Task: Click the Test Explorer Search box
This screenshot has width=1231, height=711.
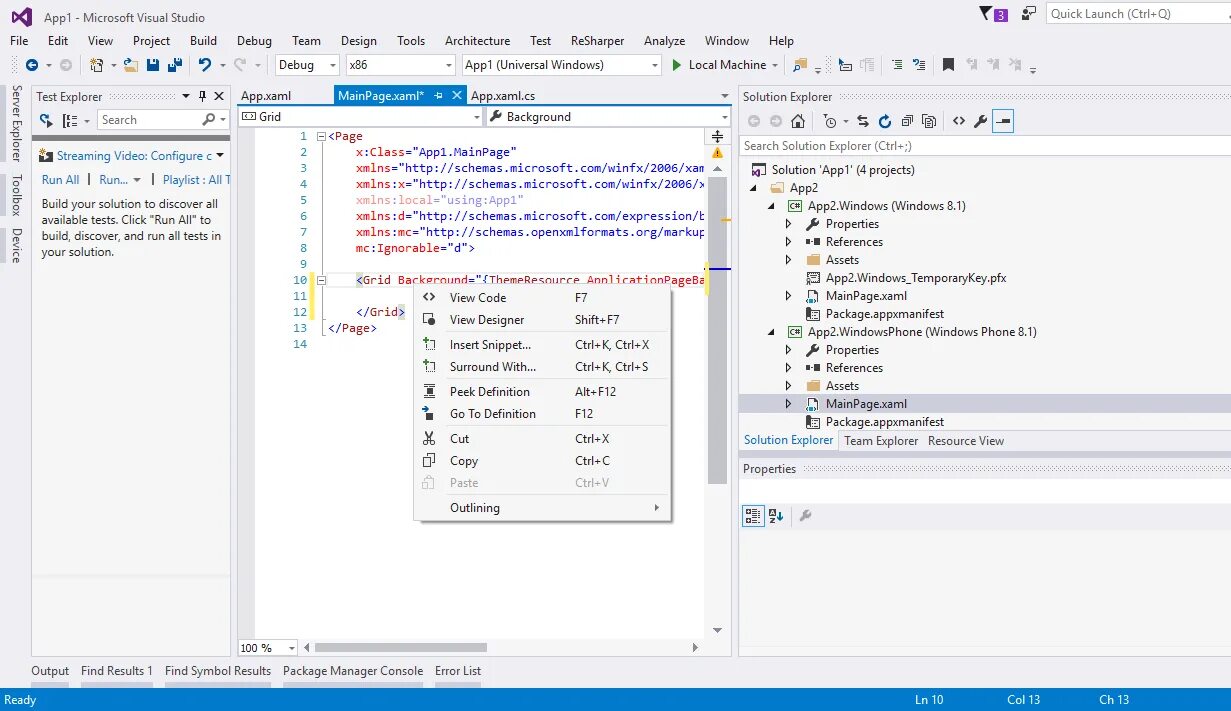Action: 163,120
